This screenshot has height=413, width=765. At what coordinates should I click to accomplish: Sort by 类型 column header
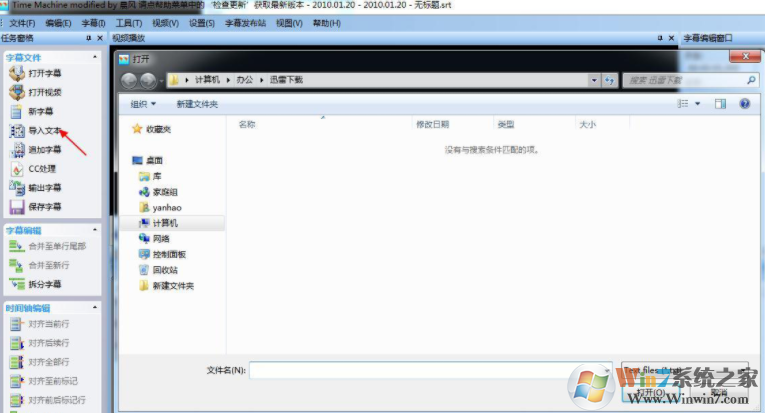click(x=506, y=124)
